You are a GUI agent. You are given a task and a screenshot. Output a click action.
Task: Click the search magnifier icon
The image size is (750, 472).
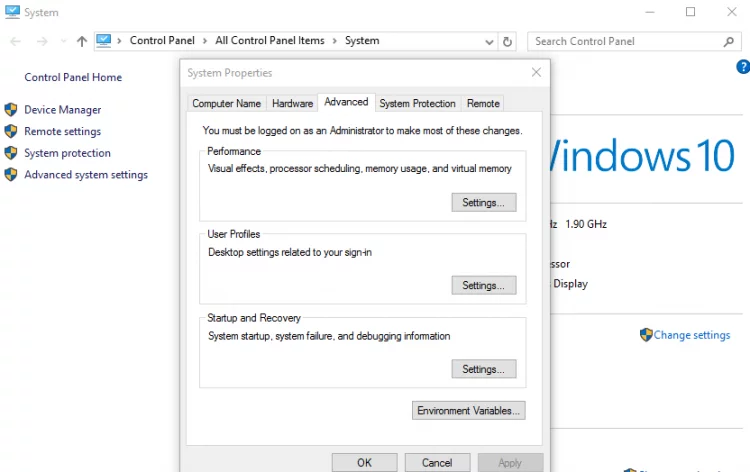click(728, 42)
